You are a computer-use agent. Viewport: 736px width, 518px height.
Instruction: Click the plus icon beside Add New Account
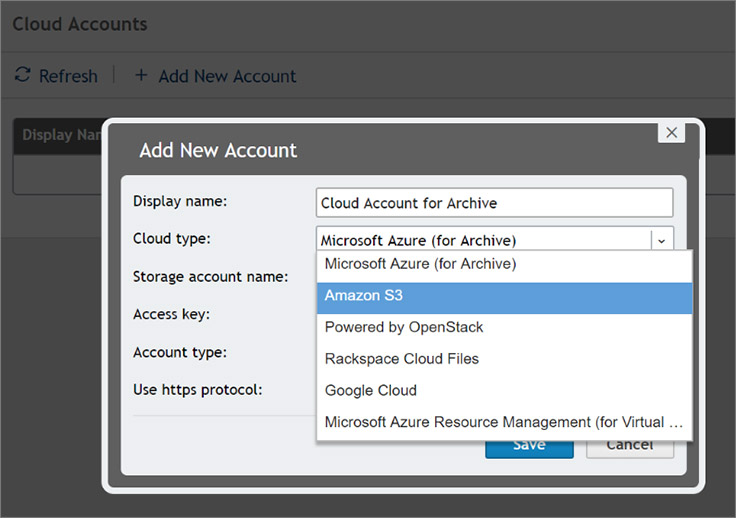click(x=141, y=75)
